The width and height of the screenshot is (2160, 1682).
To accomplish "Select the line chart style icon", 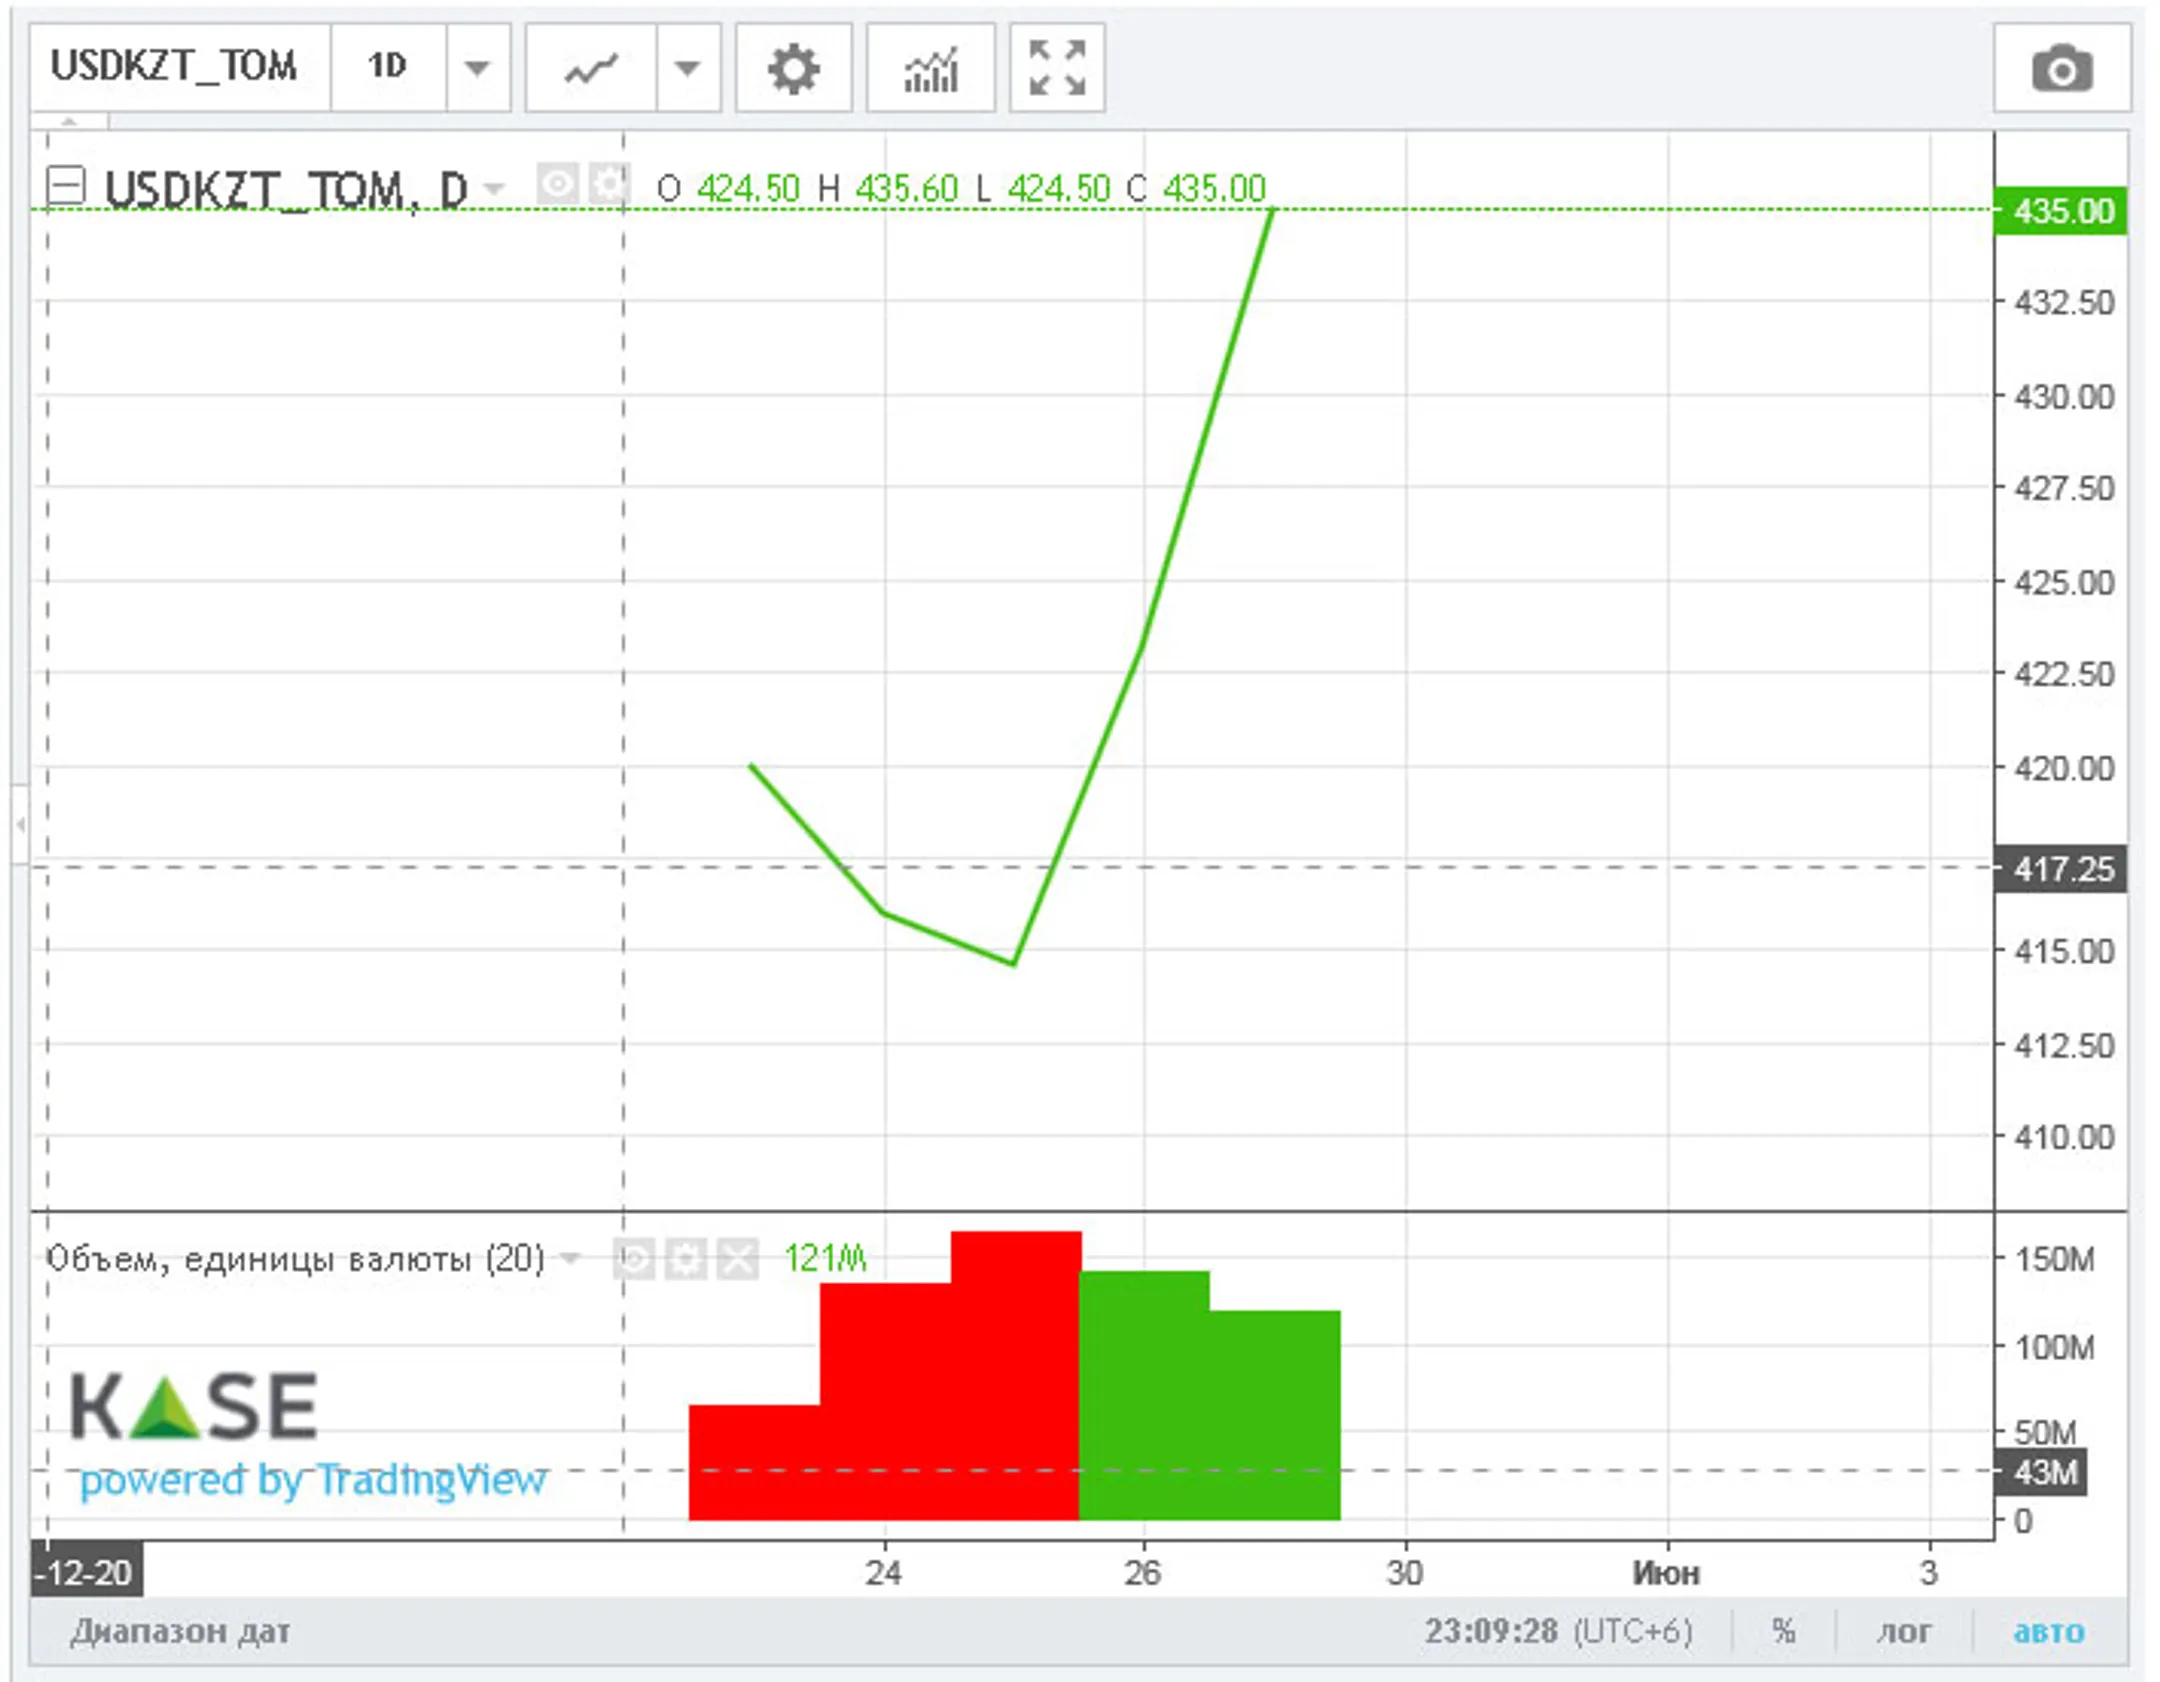I will [x=591, y=69].
